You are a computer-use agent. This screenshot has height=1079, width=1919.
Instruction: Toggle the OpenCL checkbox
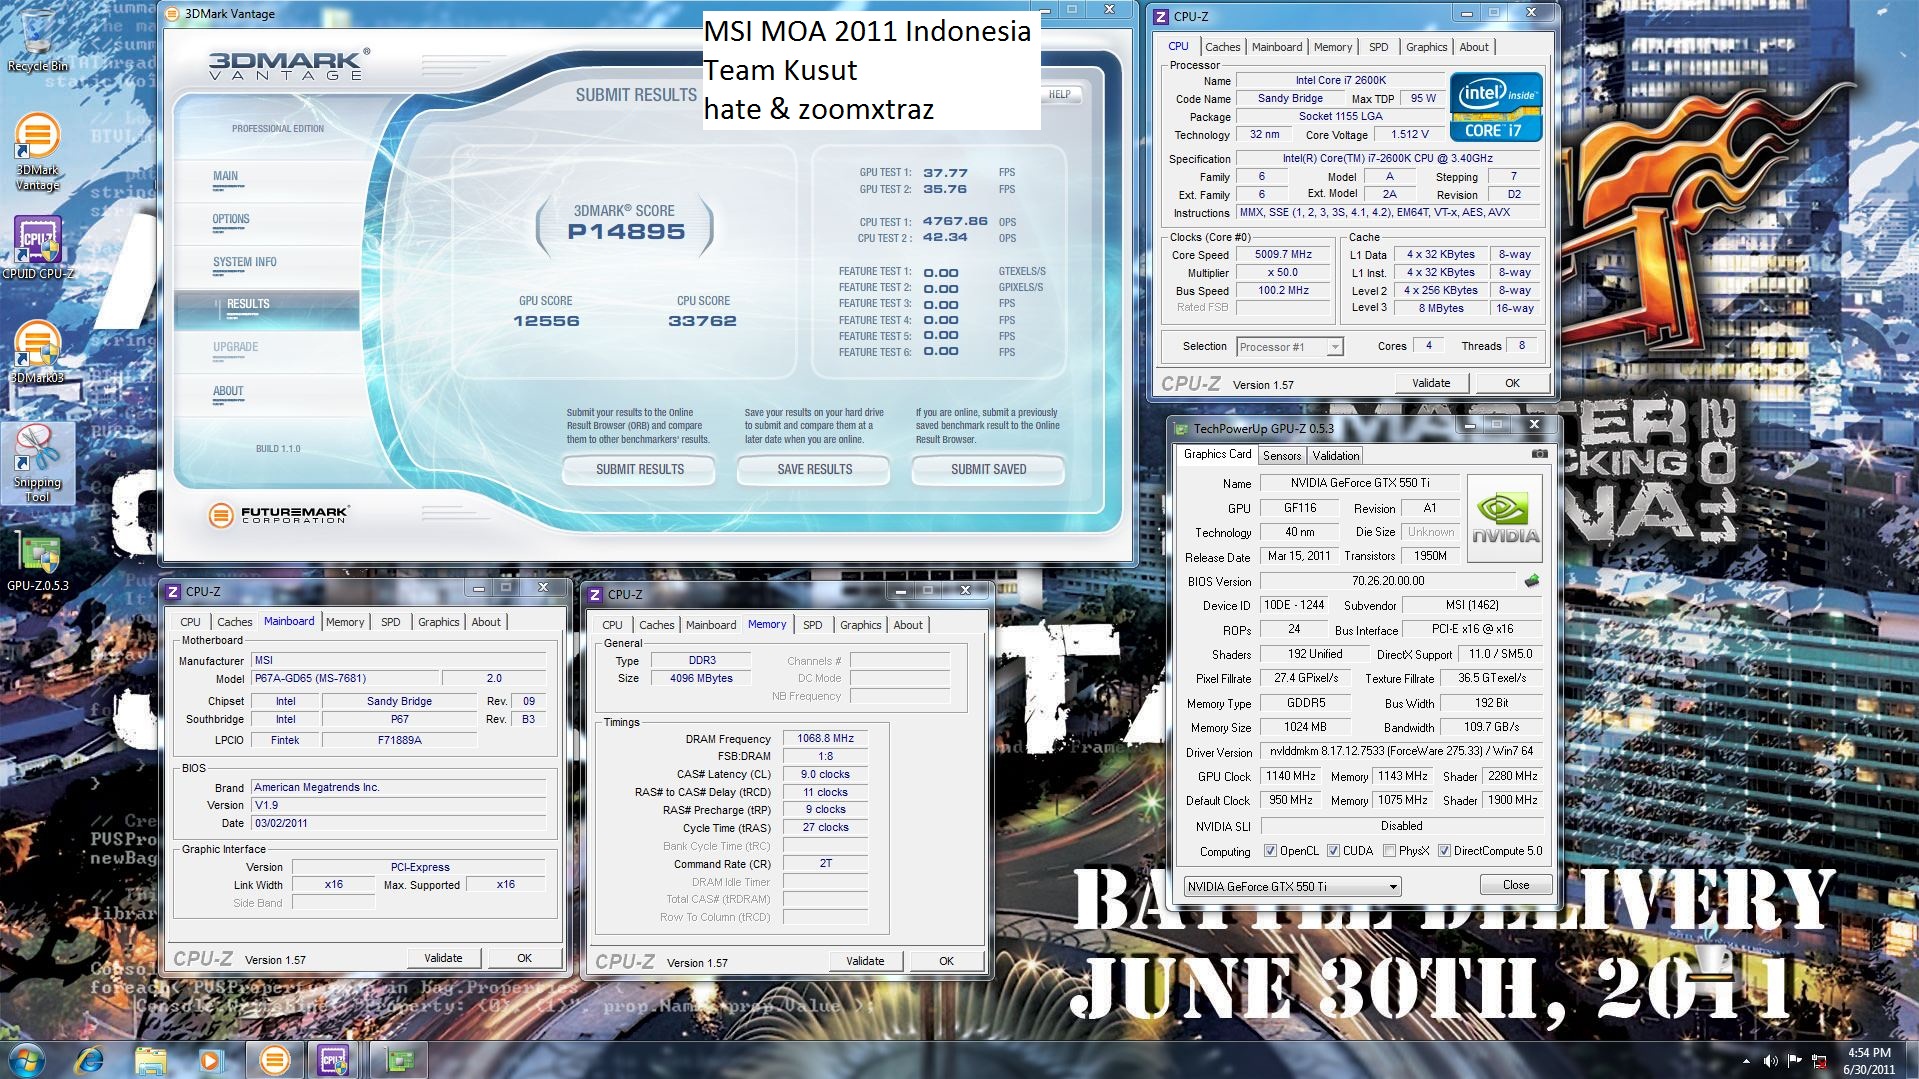[x=1270, y=851]
